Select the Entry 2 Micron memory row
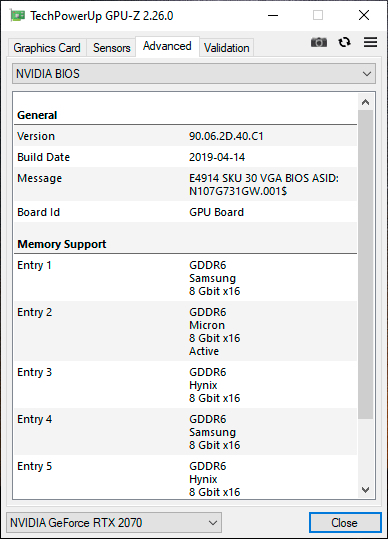The width and height of the screenshot is (388, 539). click(185, 331)
